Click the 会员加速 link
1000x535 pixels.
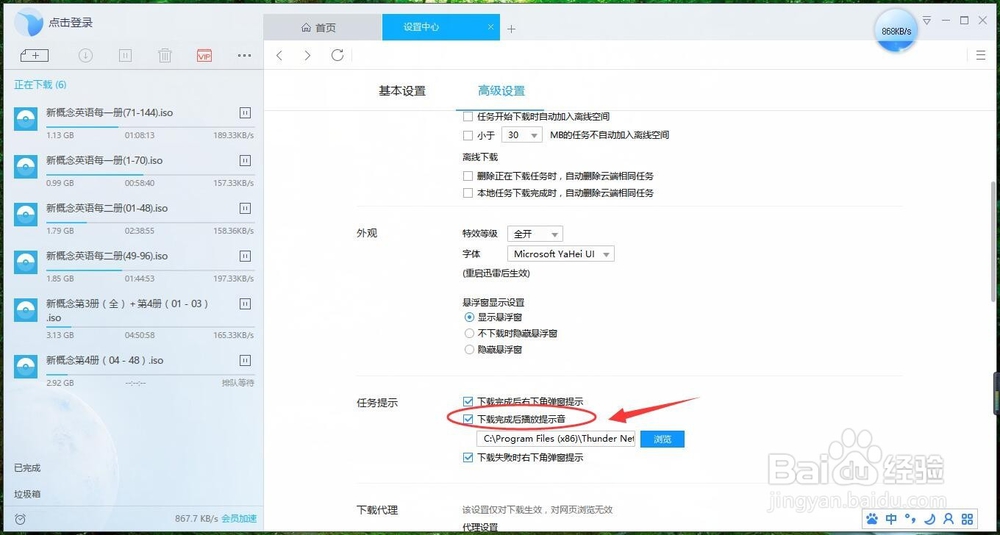[x=239, y=518]
